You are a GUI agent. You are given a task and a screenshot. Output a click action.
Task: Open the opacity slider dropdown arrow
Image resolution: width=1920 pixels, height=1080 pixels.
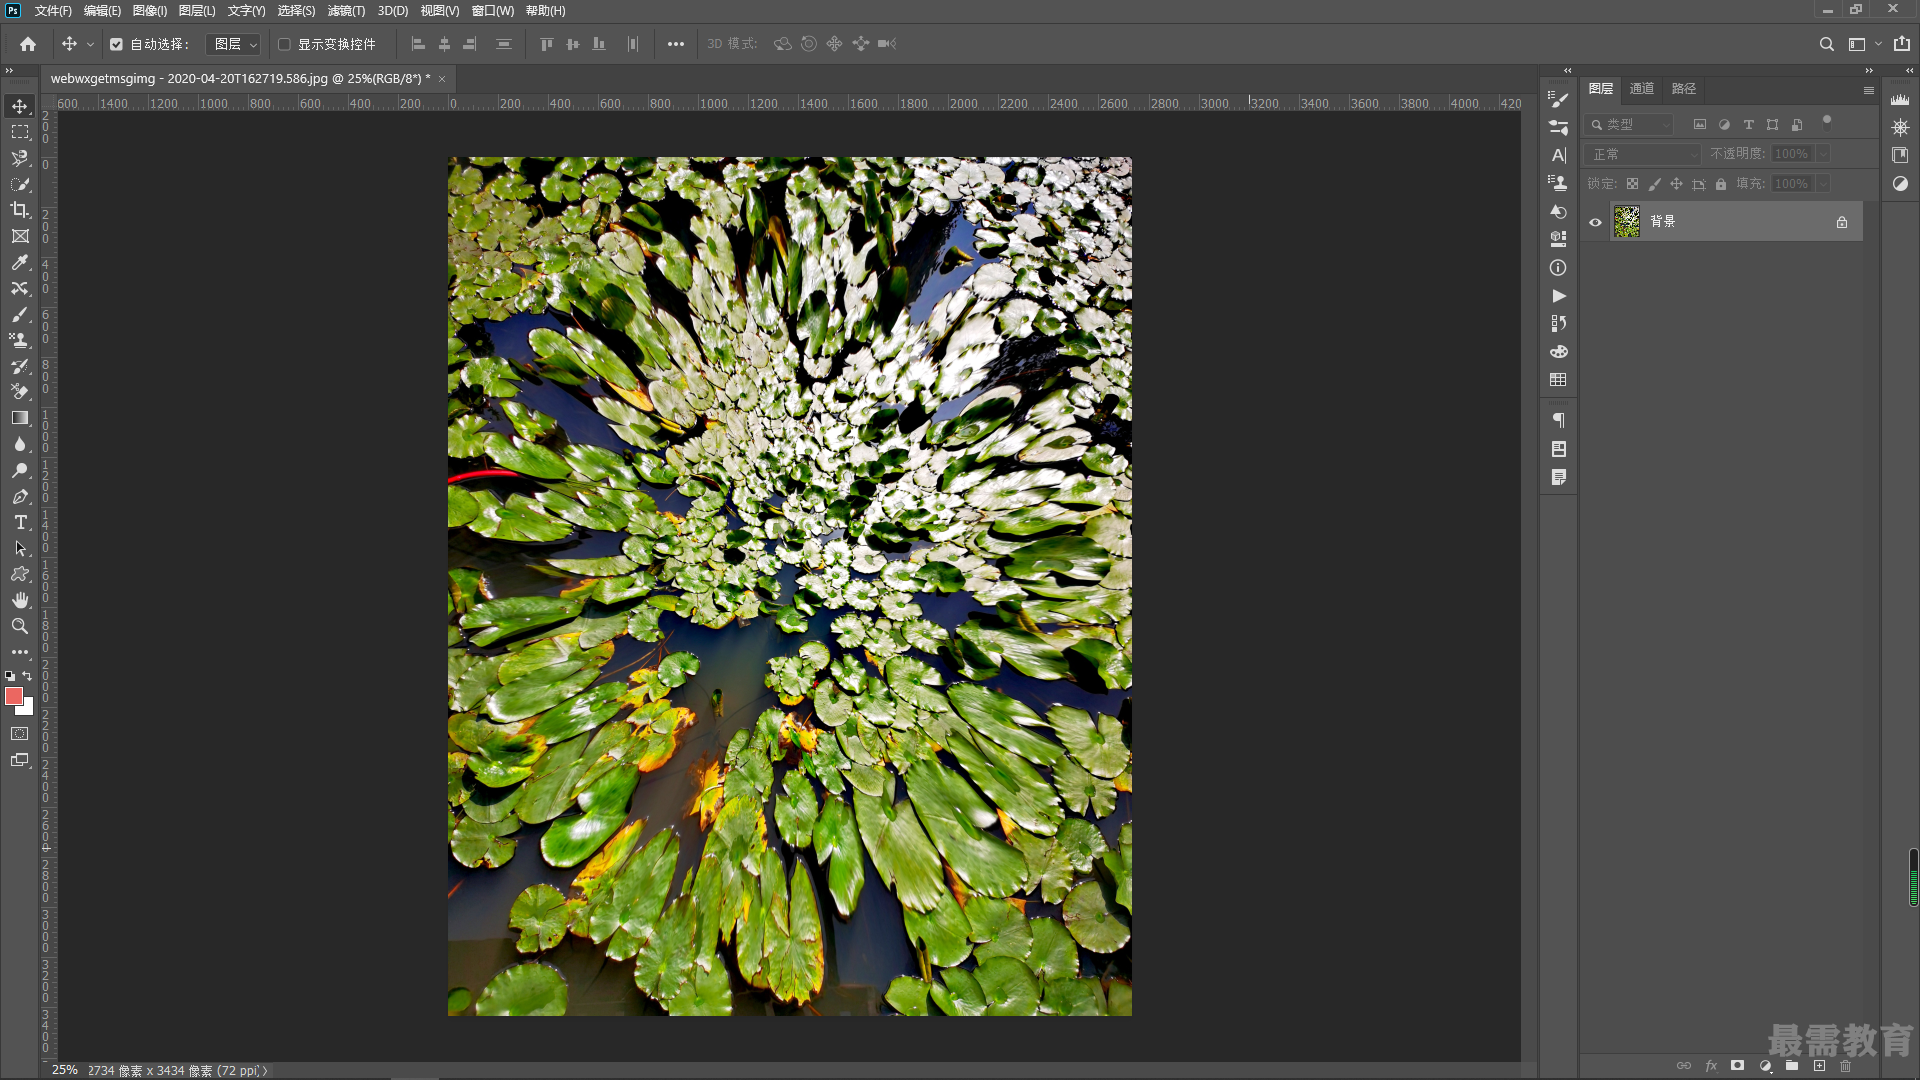coord(1823,154)
